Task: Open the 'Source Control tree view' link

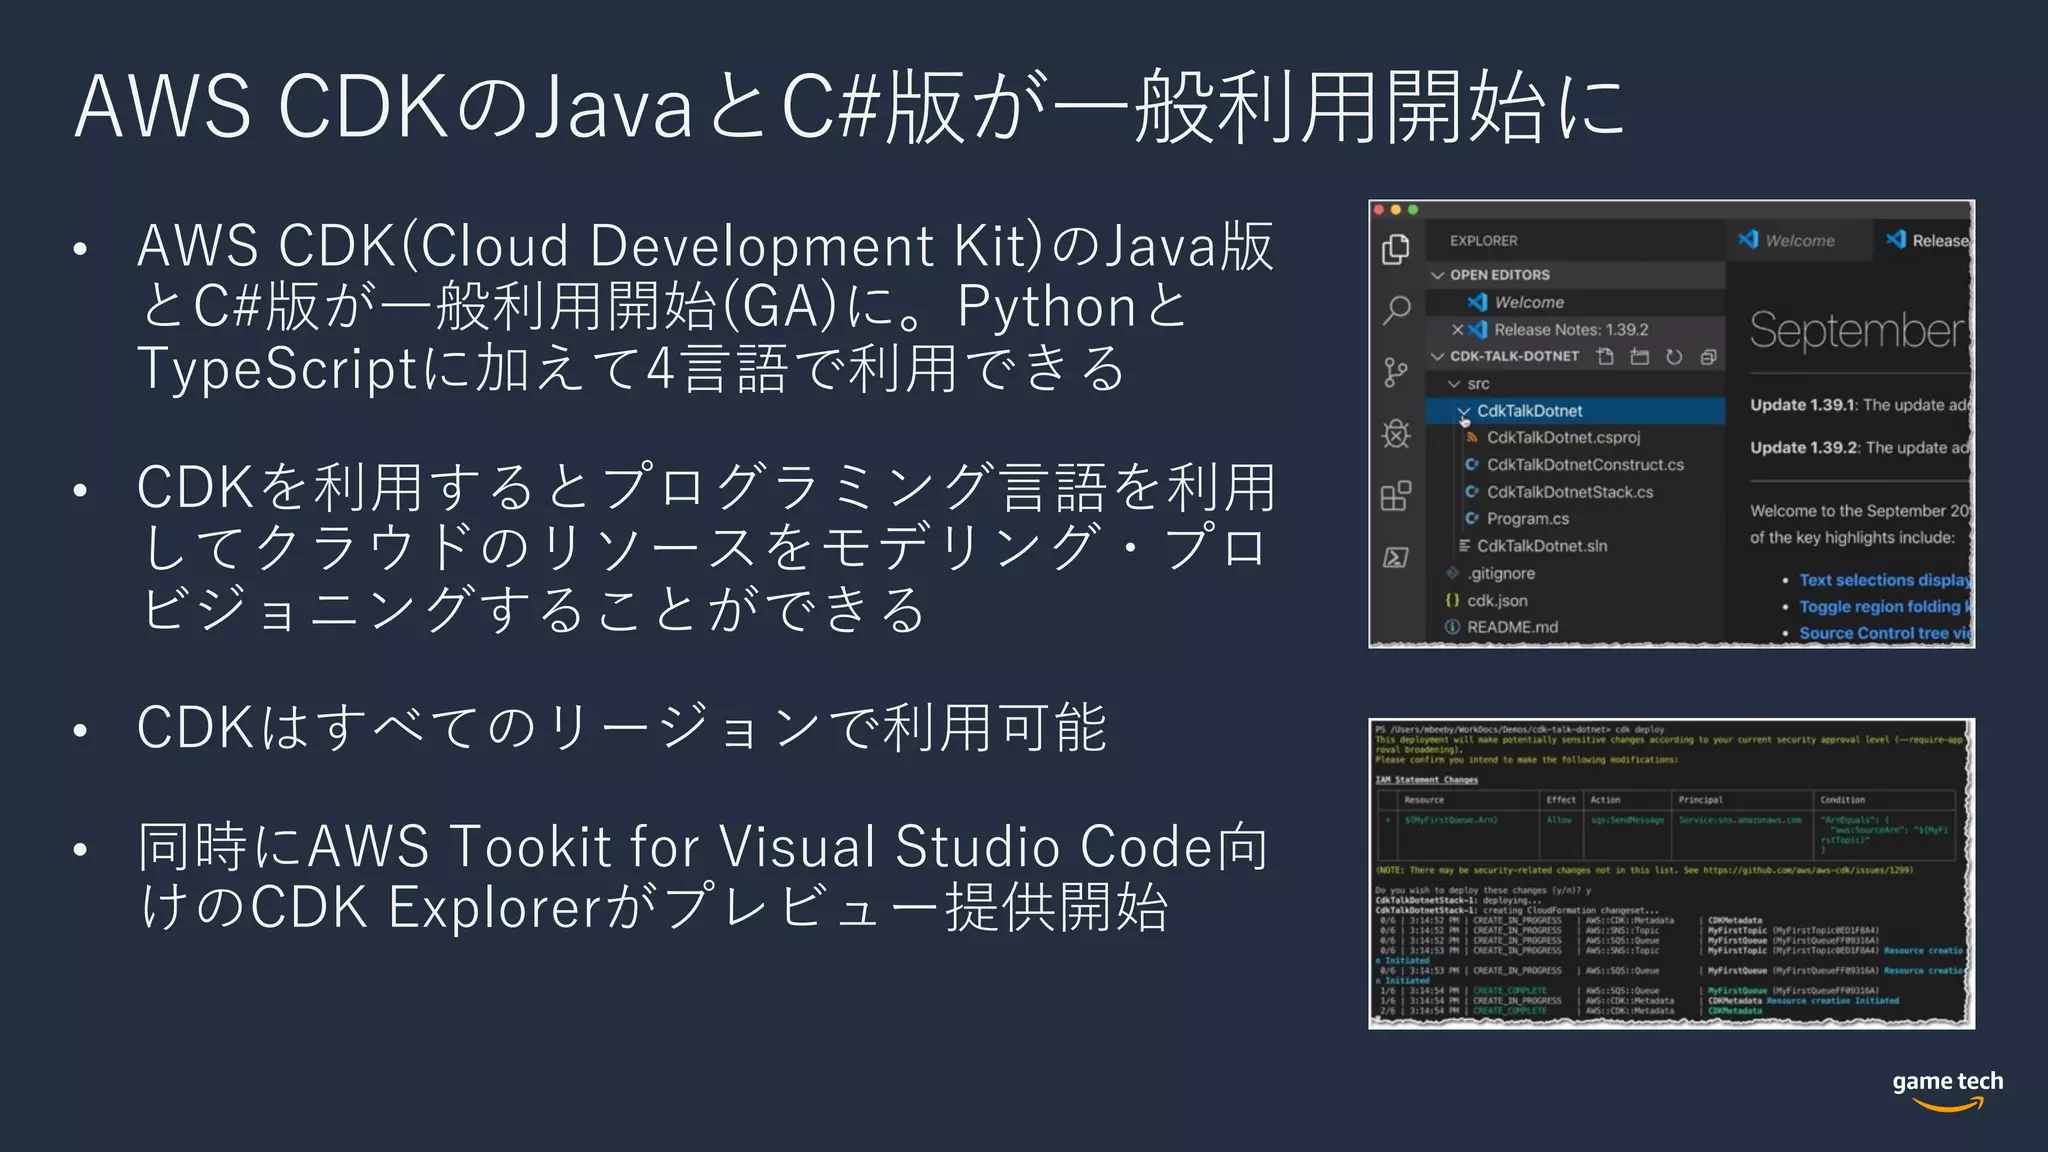Action: pyautogui.click(x=1885, y=633)
